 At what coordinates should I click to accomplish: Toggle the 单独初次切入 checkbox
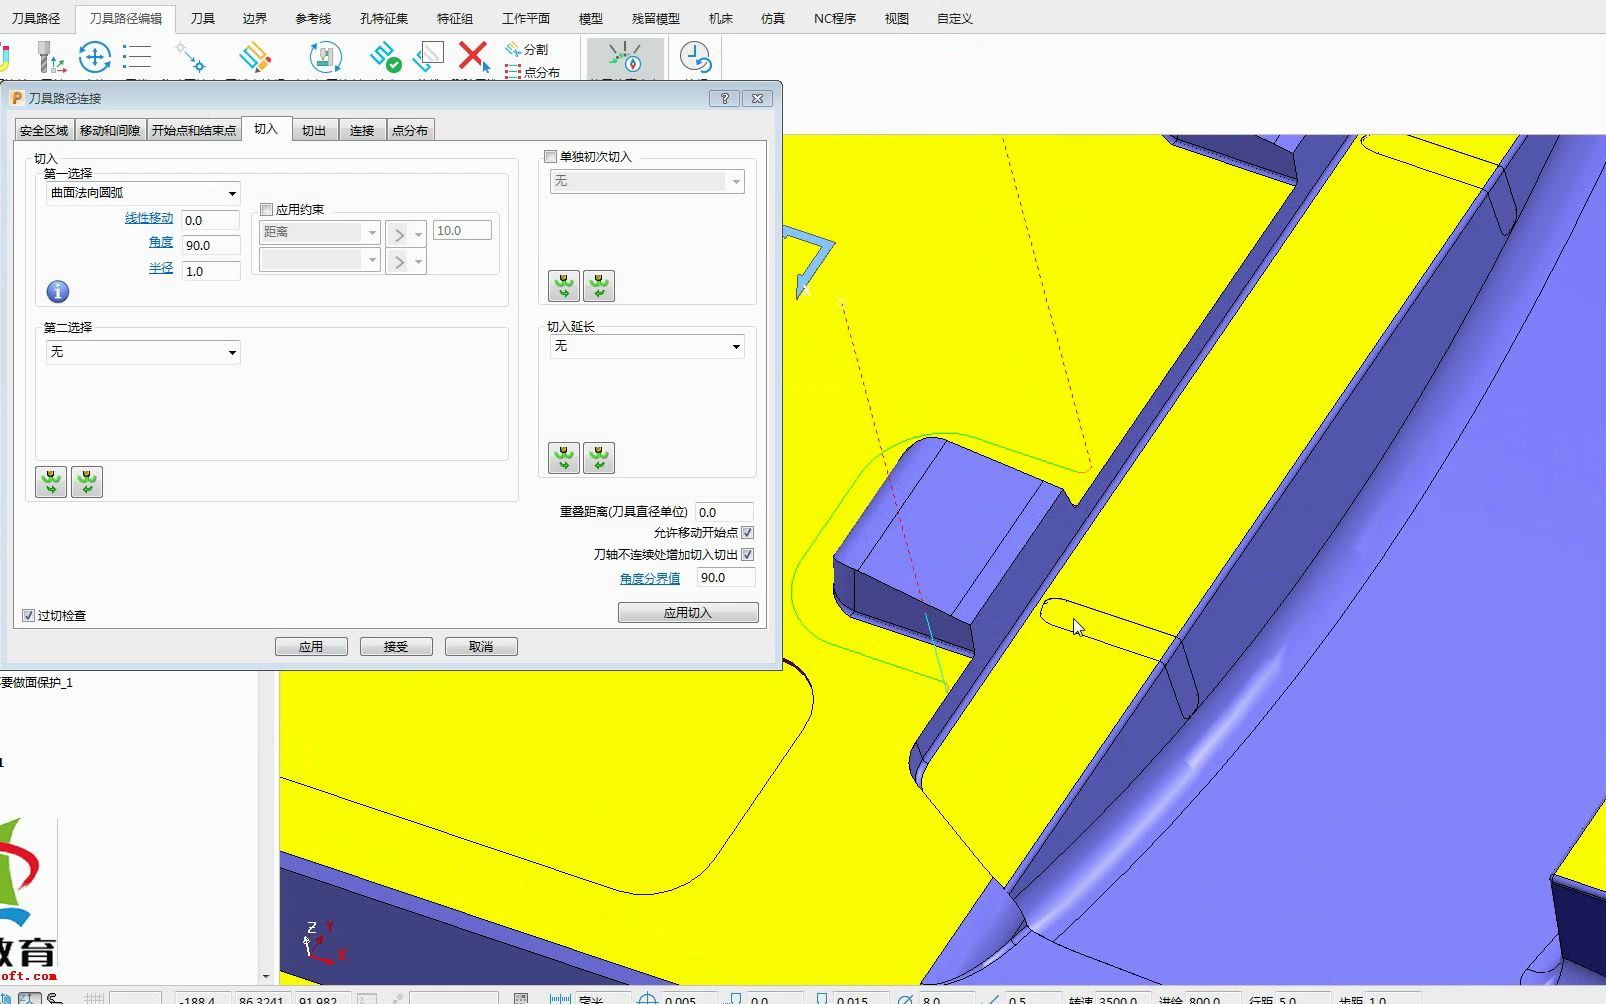pyautogui.click(x=550, y=157)
